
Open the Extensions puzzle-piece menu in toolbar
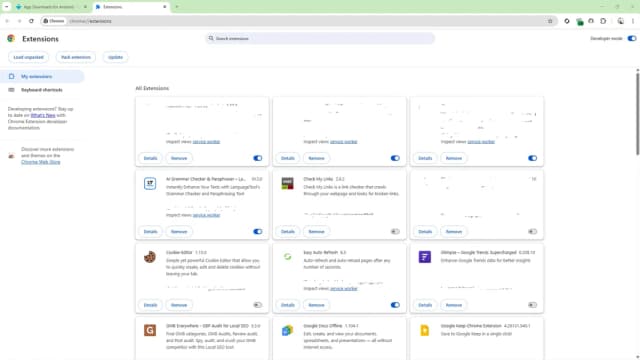coord(603,21)
